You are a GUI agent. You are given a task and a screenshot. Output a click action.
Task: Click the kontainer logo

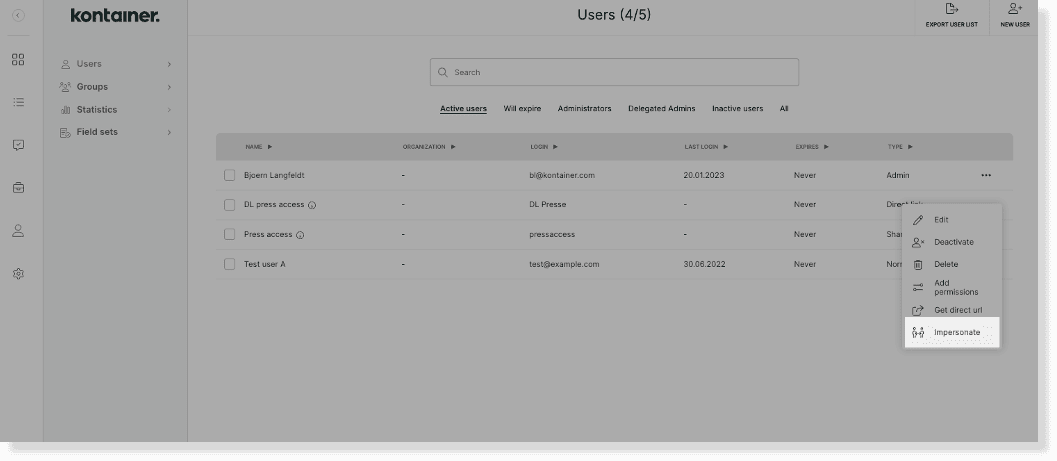tap(115, 16)
